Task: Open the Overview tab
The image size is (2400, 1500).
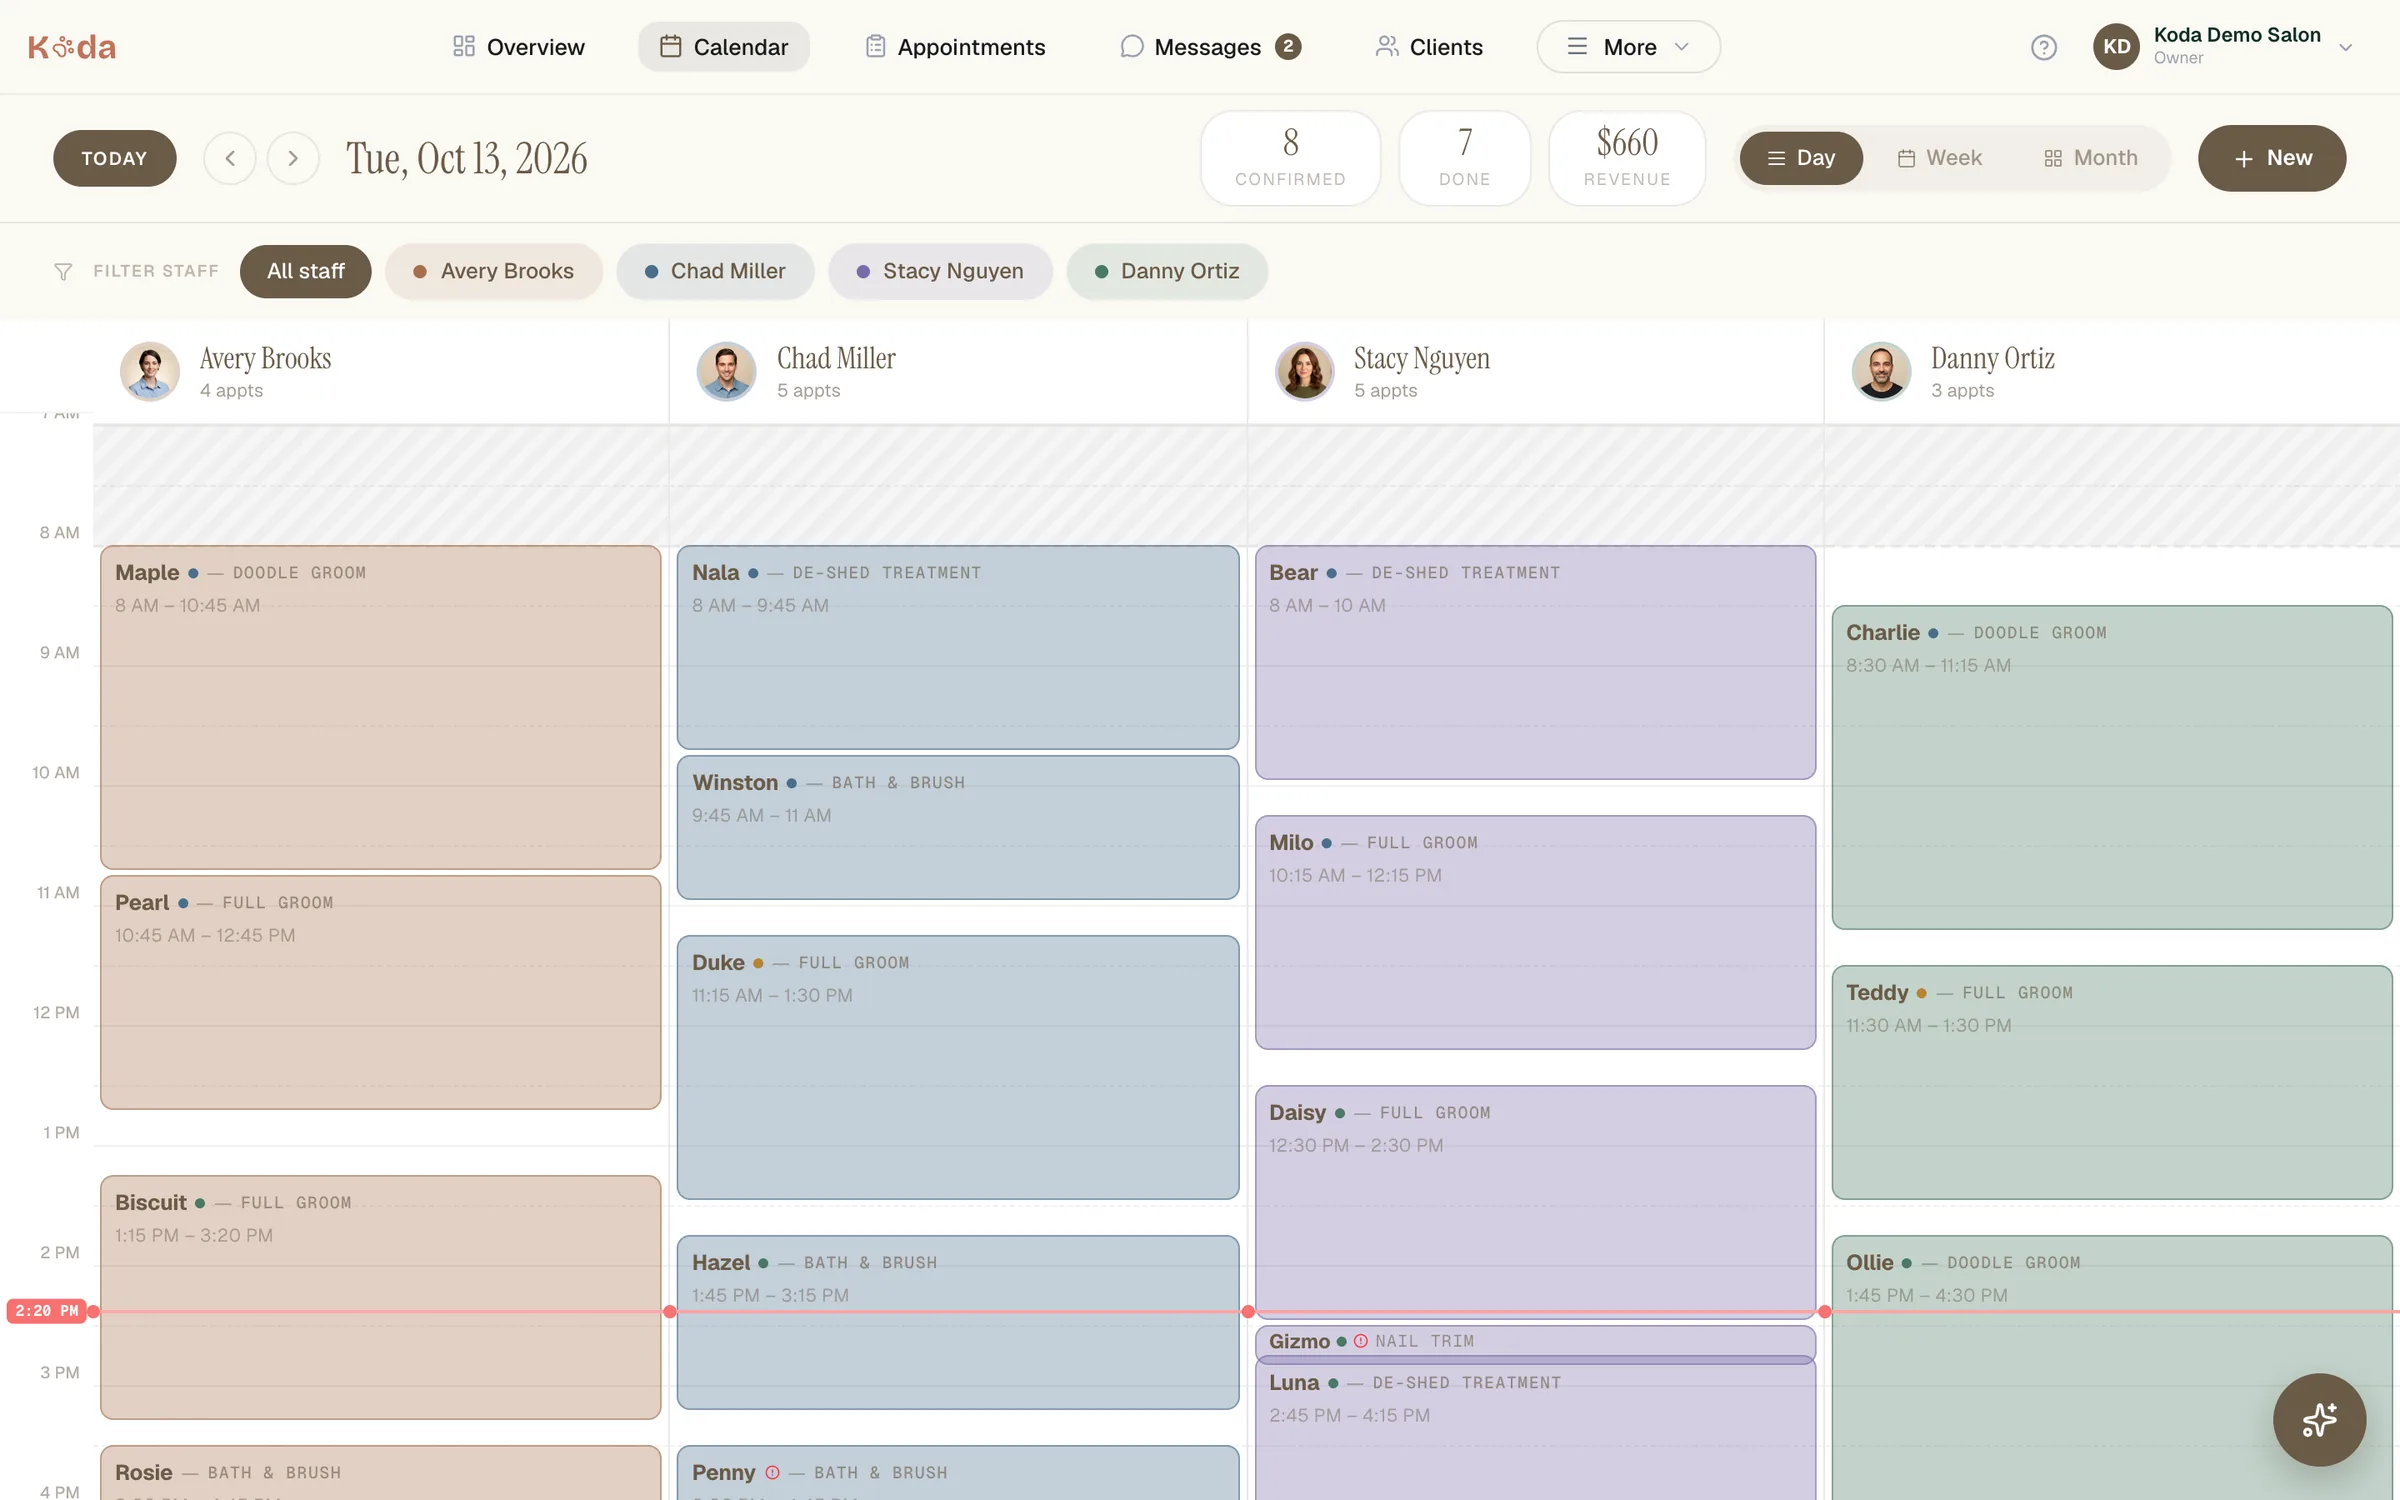Action: [518, 47]
